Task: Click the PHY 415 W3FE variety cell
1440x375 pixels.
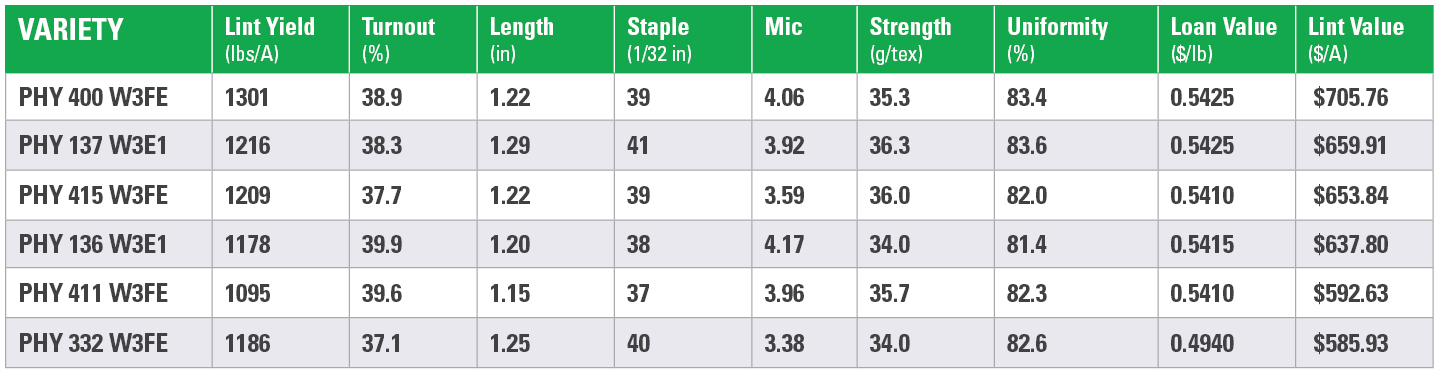Action: pos(93,195)
